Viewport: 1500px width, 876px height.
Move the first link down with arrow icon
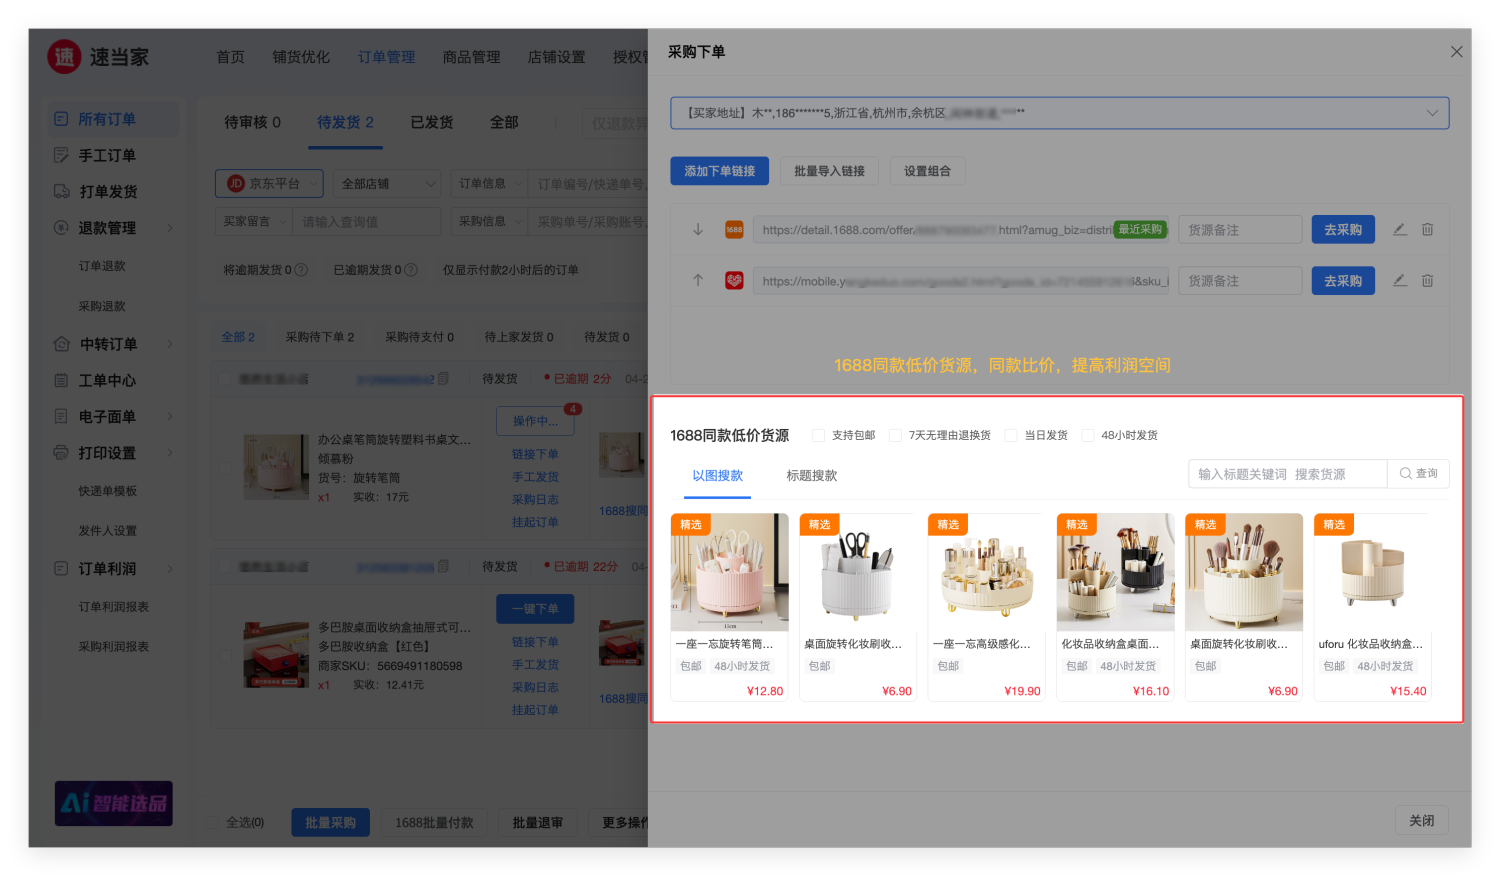(x=698, y=229)
